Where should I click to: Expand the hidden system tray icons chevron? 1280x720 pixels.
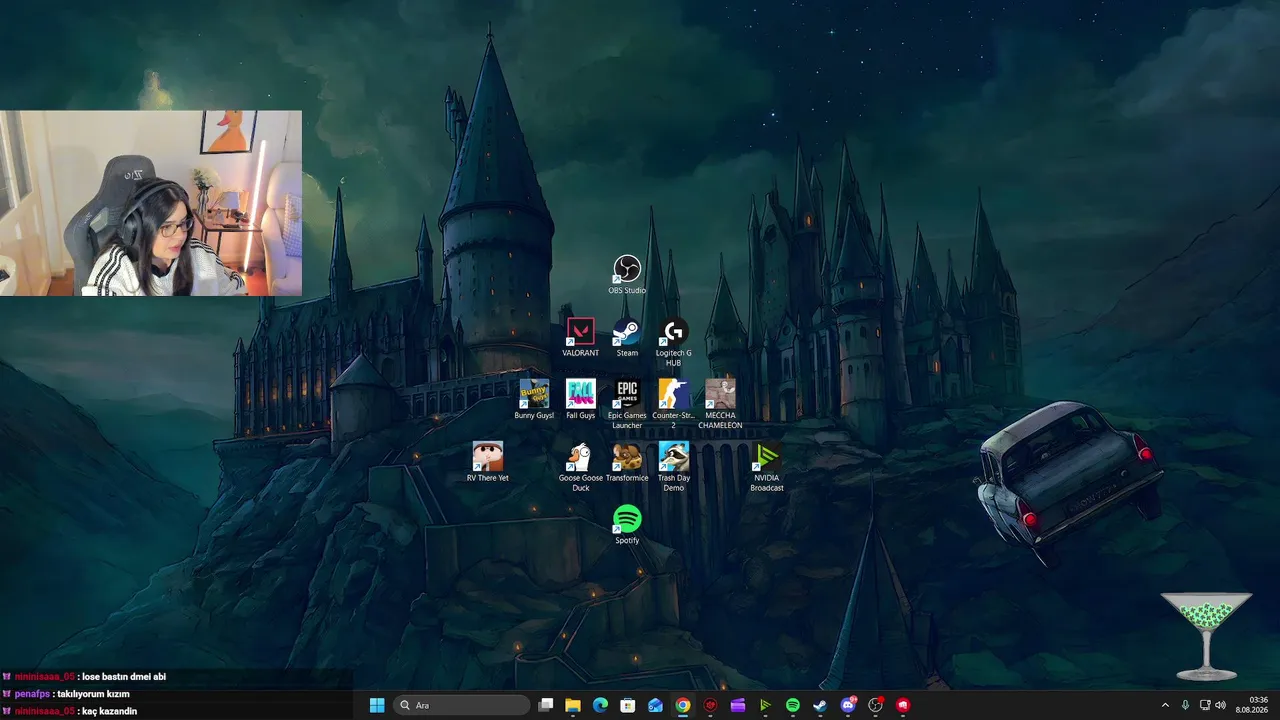coord(1165,705)
